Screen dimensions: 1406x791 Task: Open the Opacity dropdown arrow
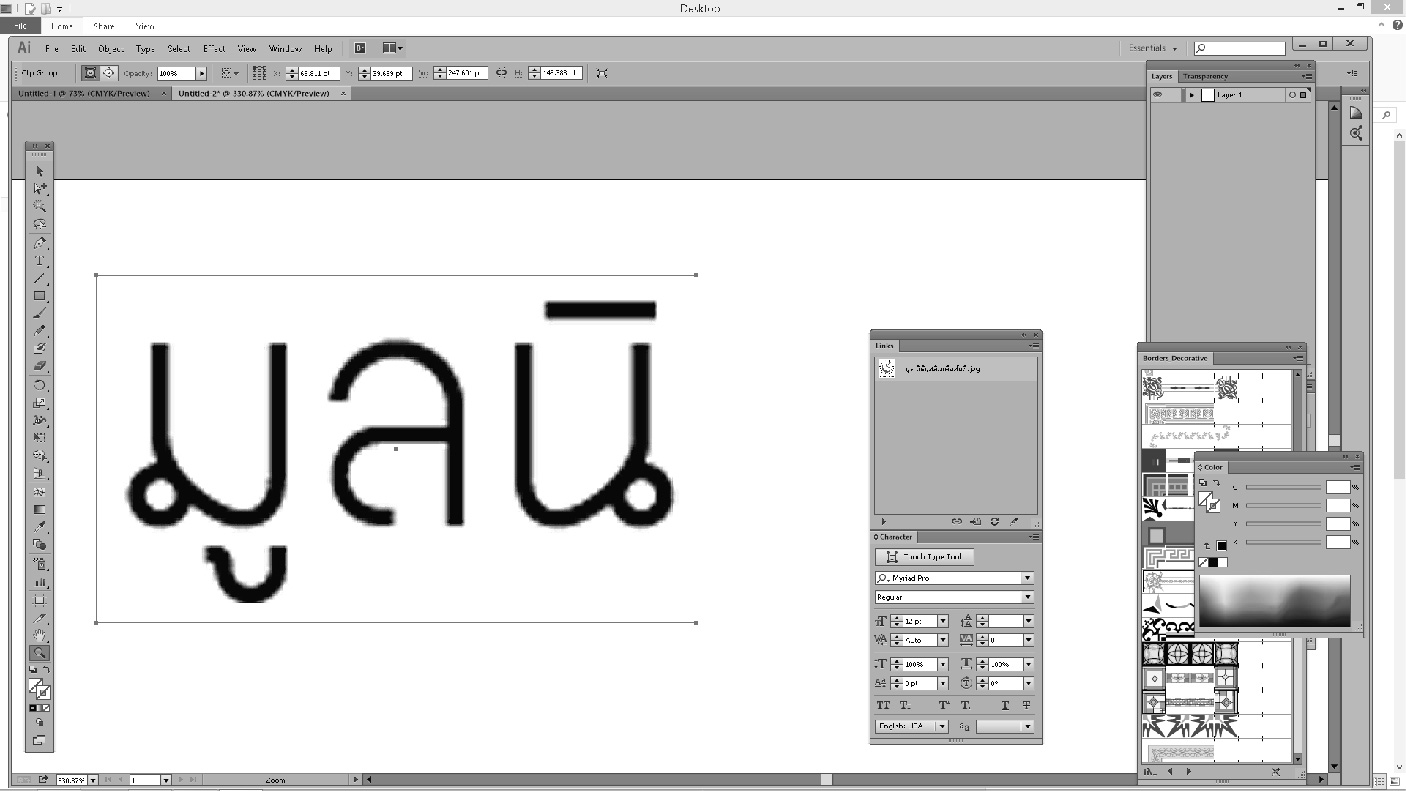click(x=201, y=73)
